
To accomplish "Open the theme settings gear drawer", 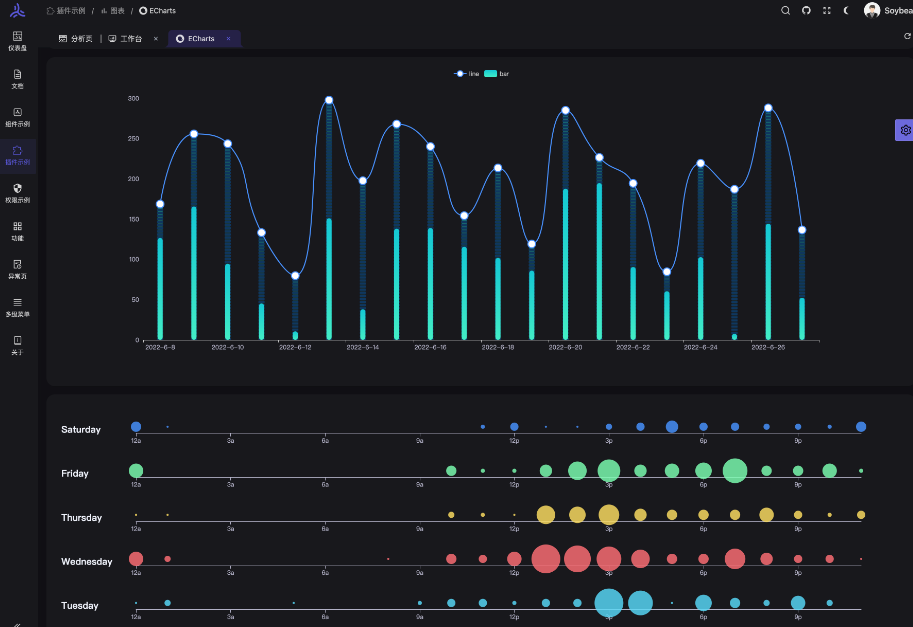I will pos(904,130).
